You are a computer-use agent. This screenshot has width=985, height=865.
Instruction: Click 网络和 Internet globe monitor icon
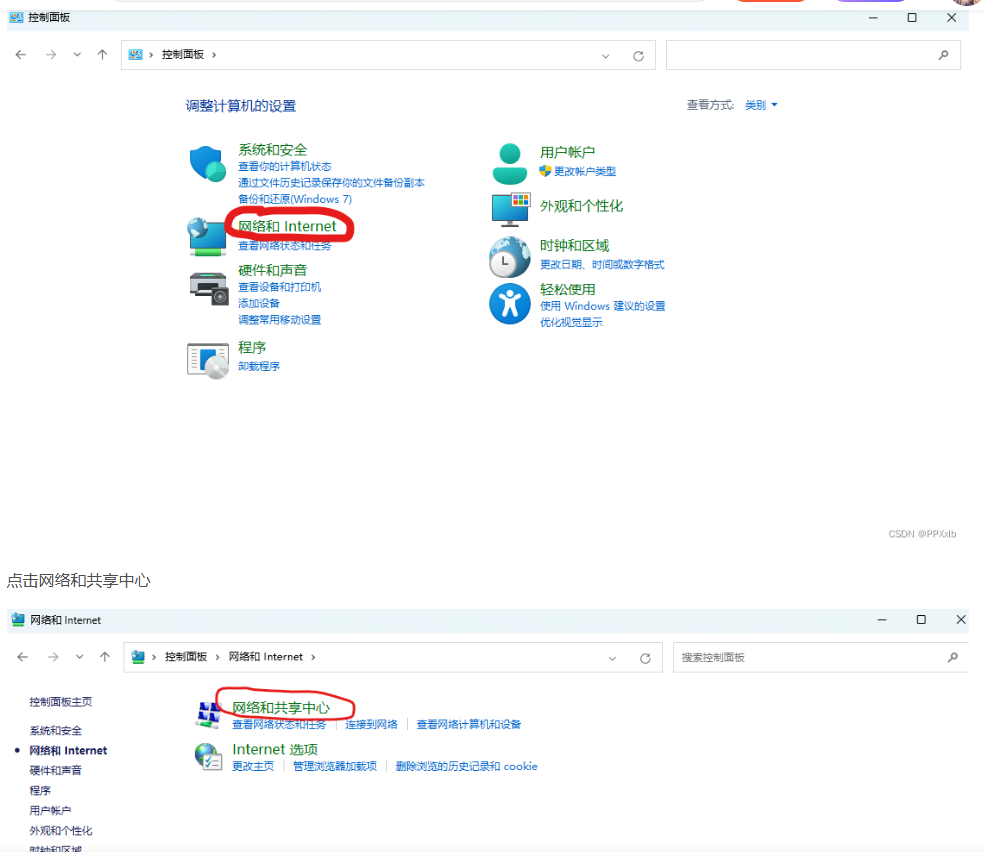point(207,236)
